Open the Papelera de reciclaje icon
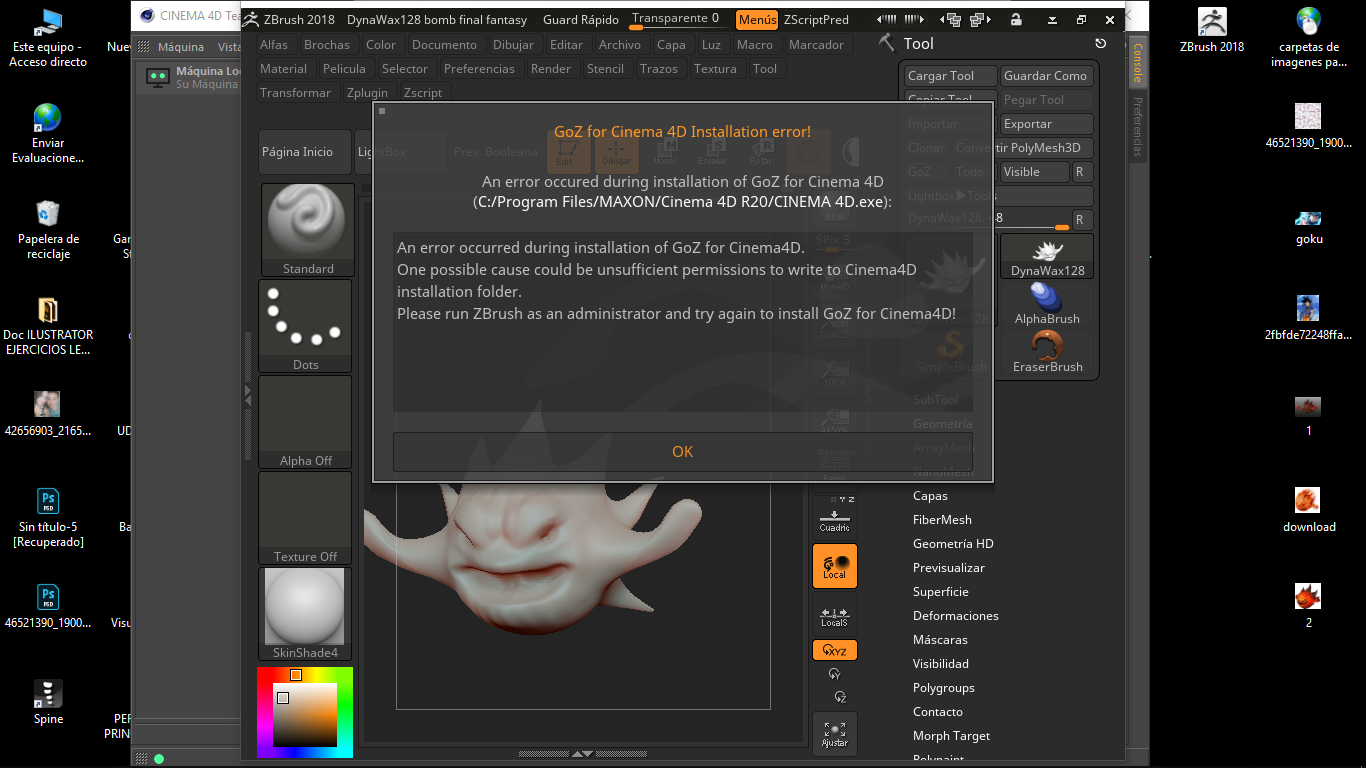This screenshot has width=1366, height=768. pyautogui.click(x=48, y=229)
